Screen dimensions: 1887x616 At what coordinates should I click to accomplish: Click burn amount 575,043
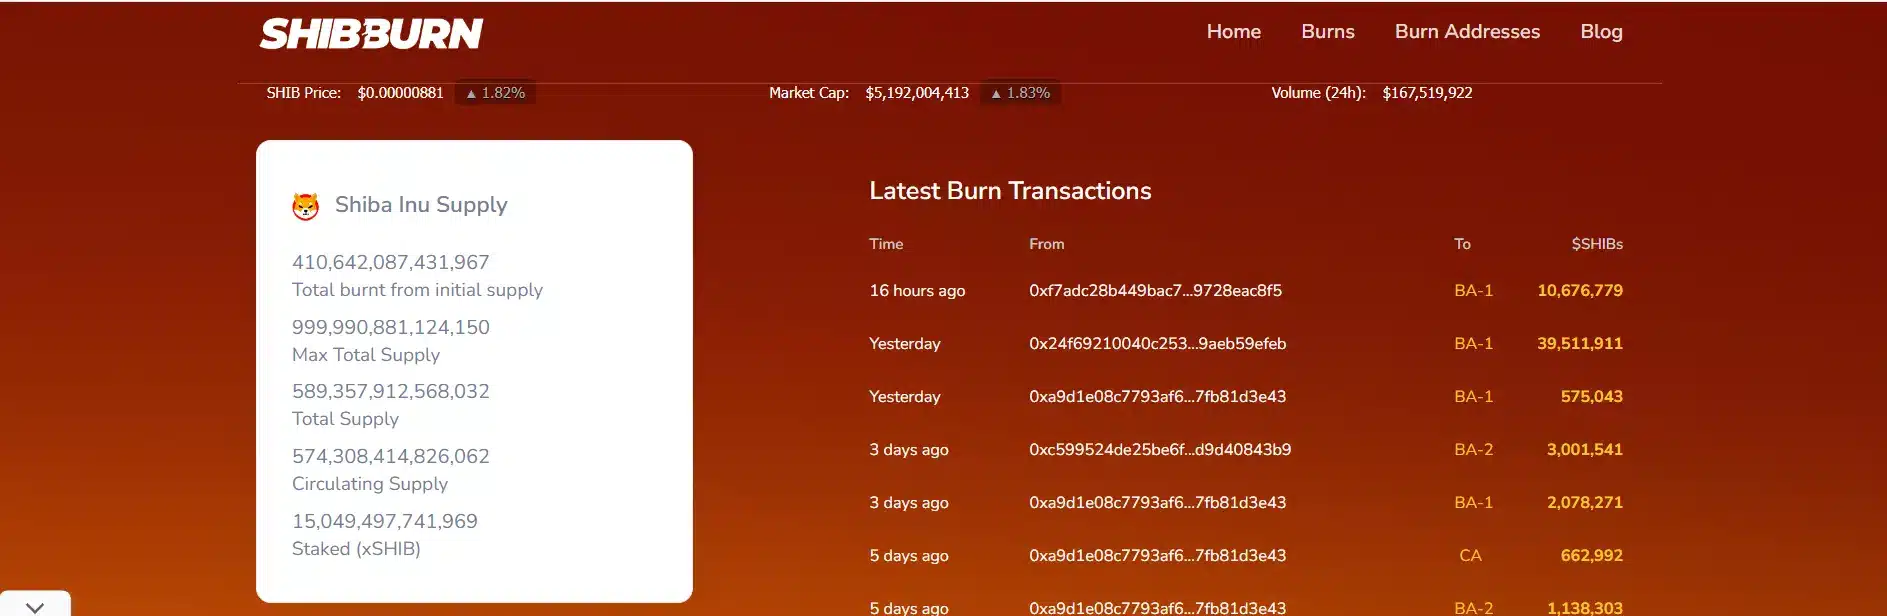pos(1591,396)
